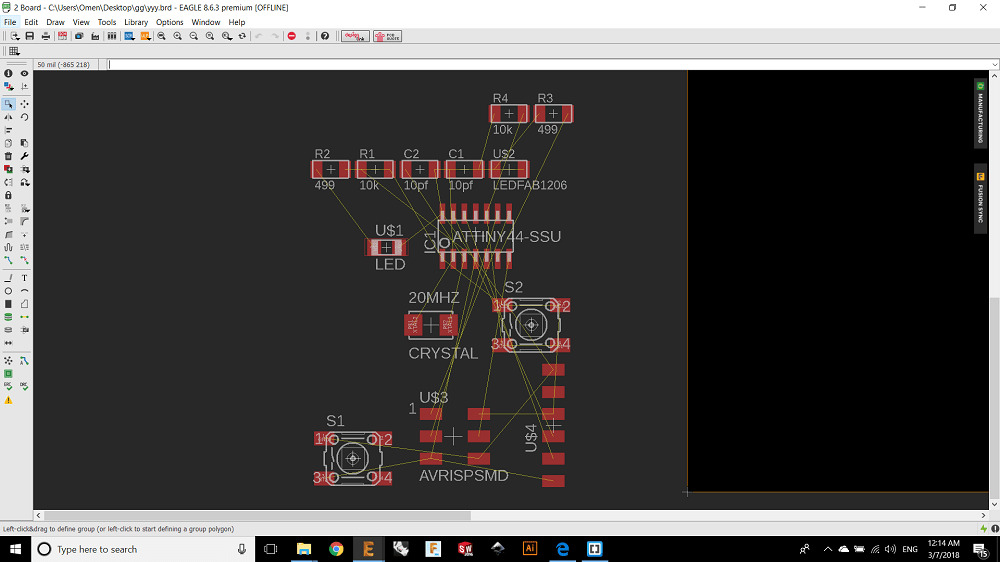Select the Mirror tool
This screenshot has height=562, width=1000.
coord(8,117)
